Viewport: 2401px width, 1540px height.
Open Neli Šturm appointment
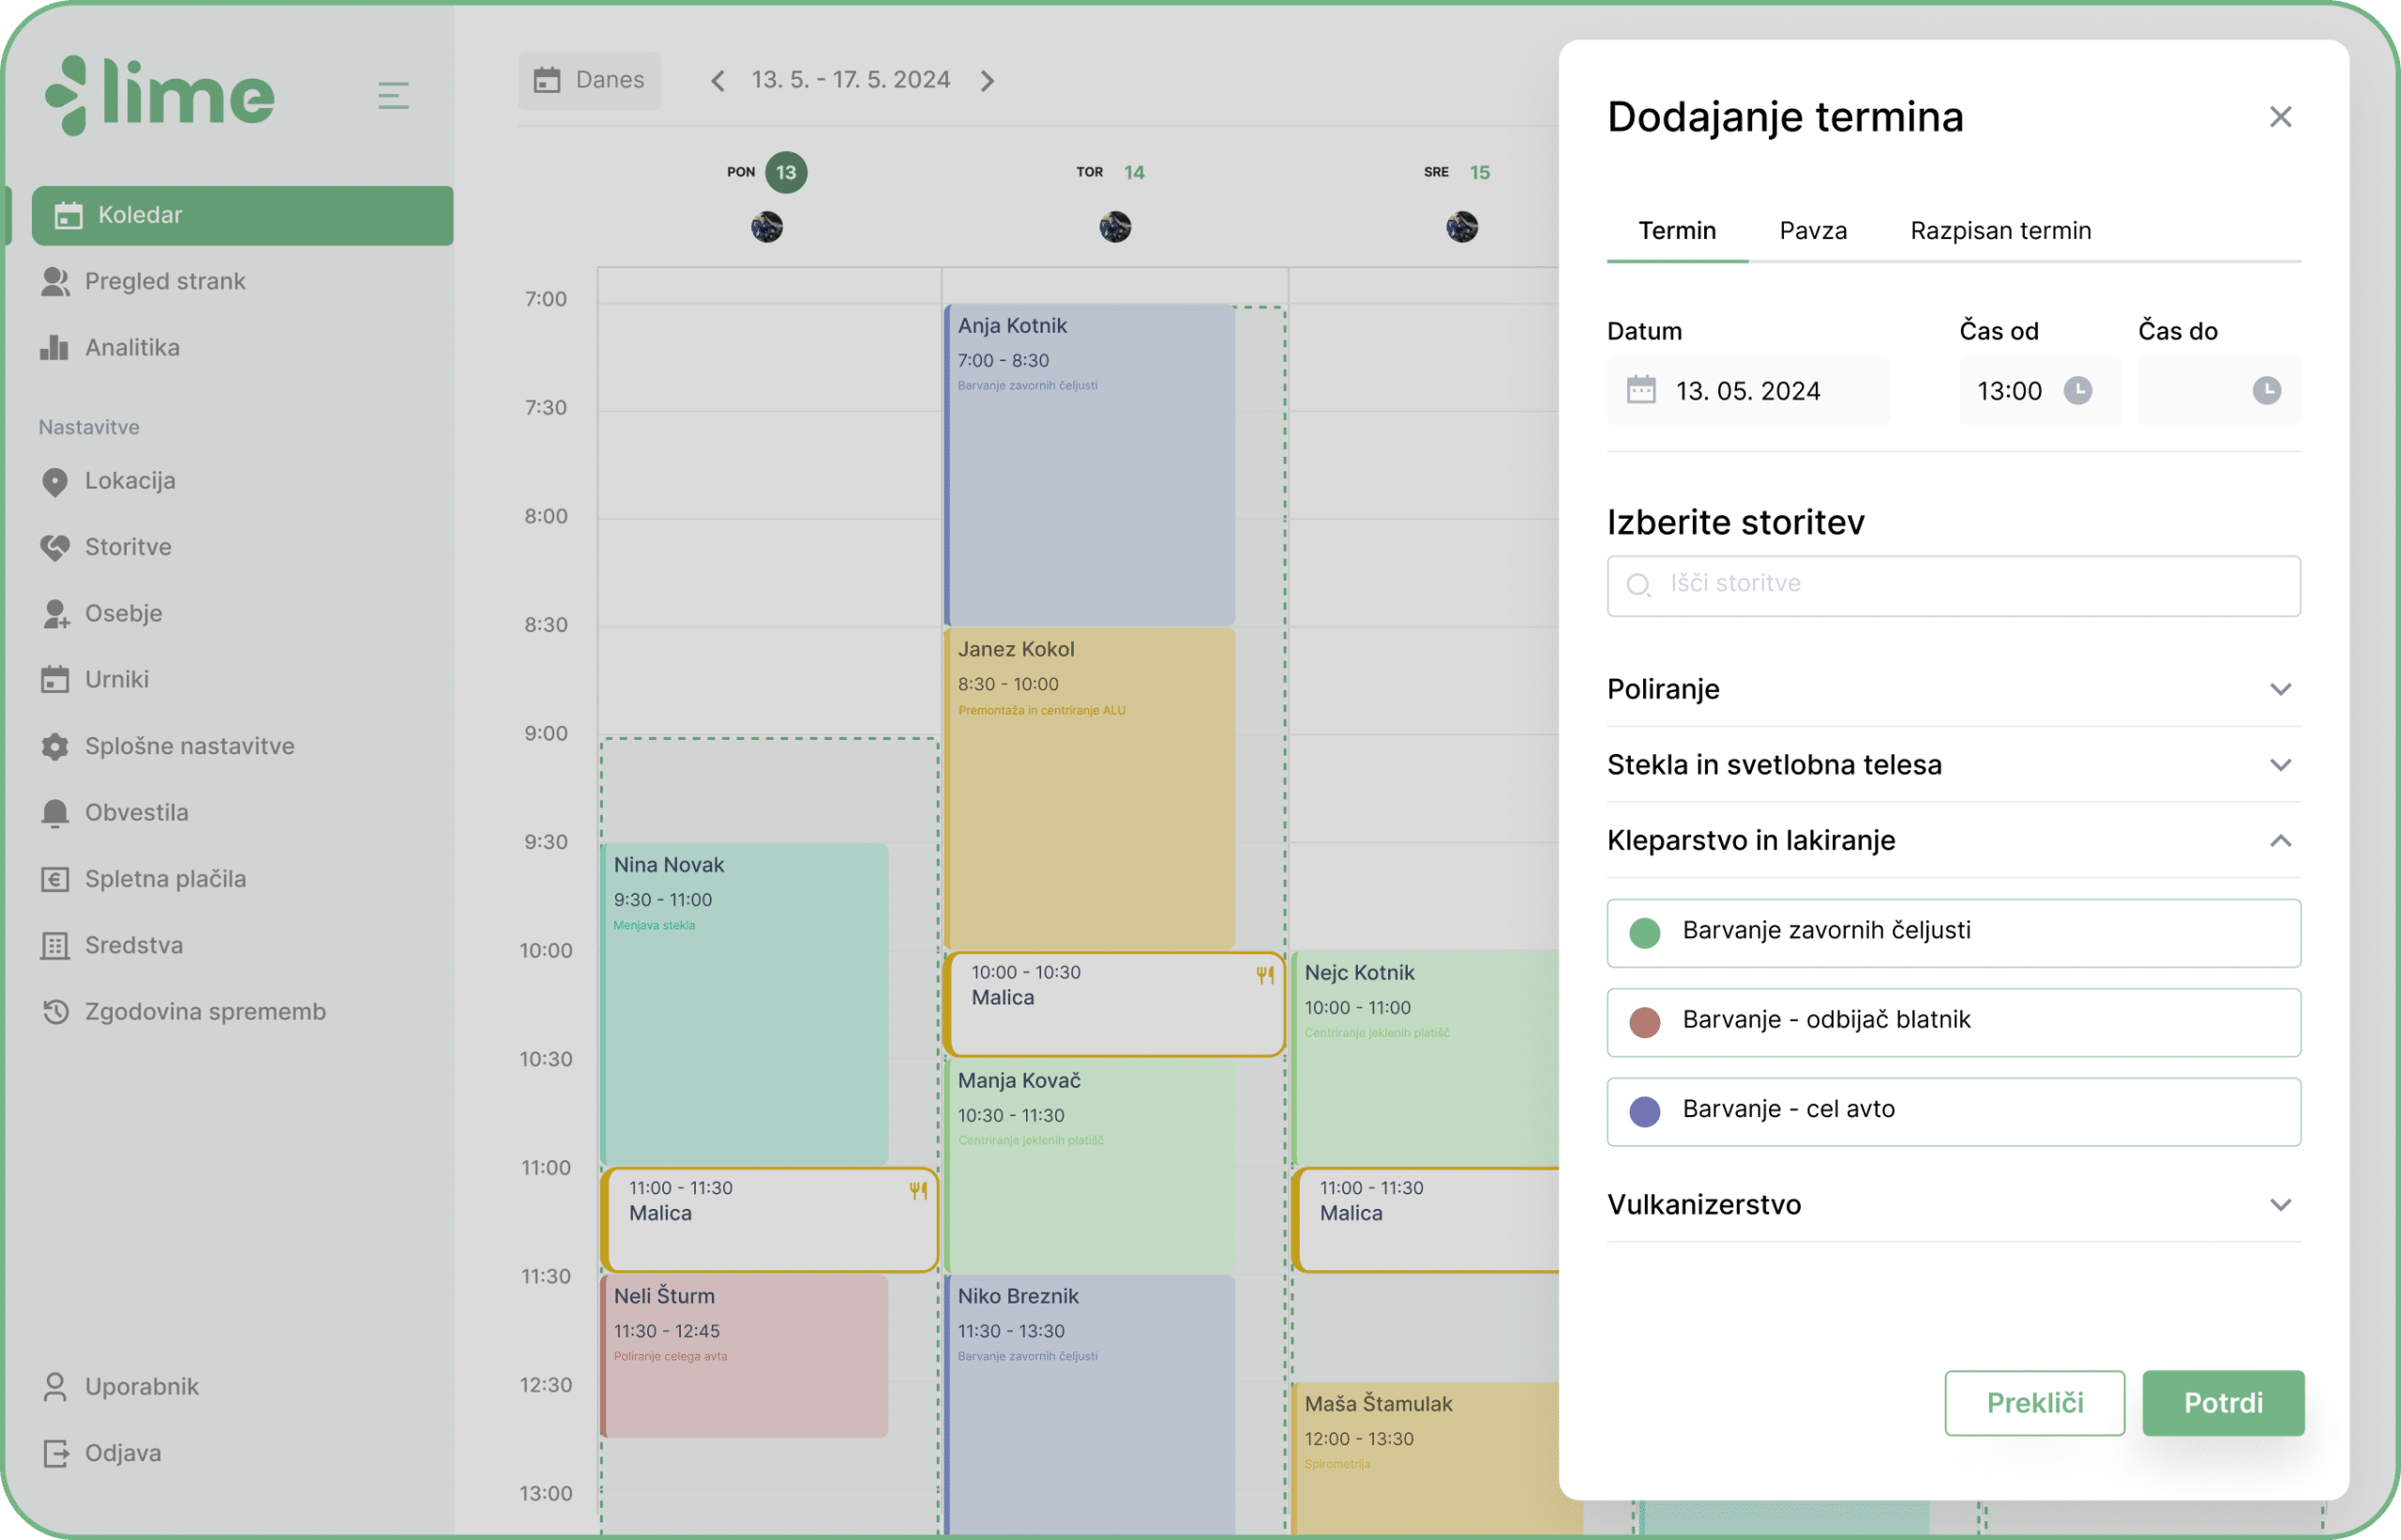pos(745,1356)
